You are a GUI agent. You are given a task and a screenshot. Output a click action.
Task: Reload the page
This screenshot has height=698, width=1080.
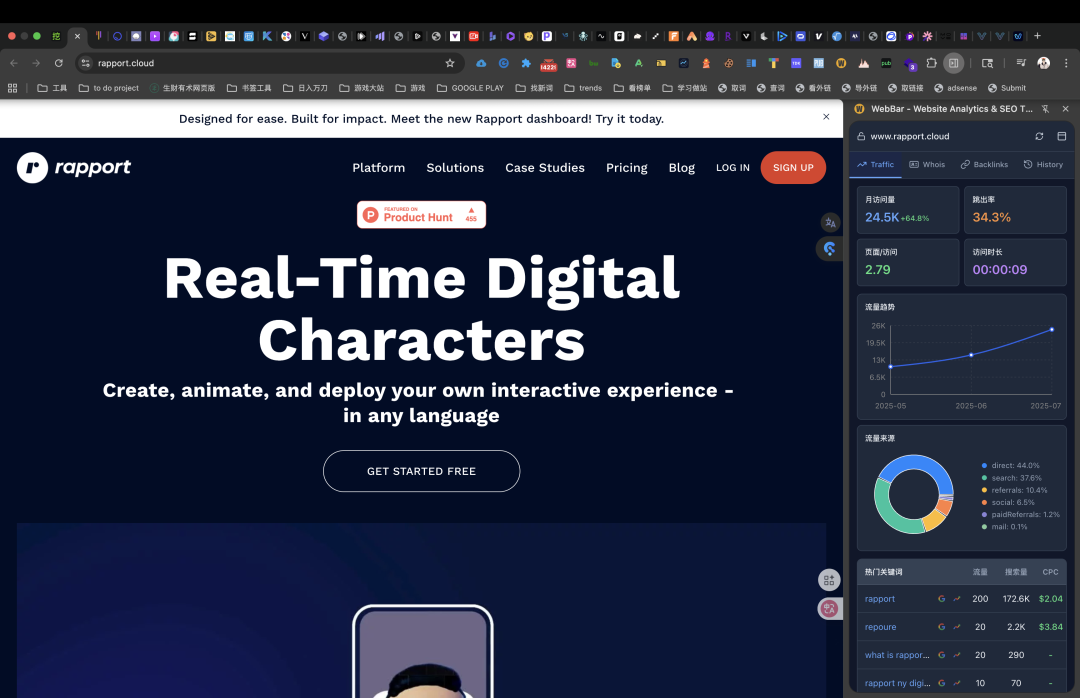click(59, 63)
